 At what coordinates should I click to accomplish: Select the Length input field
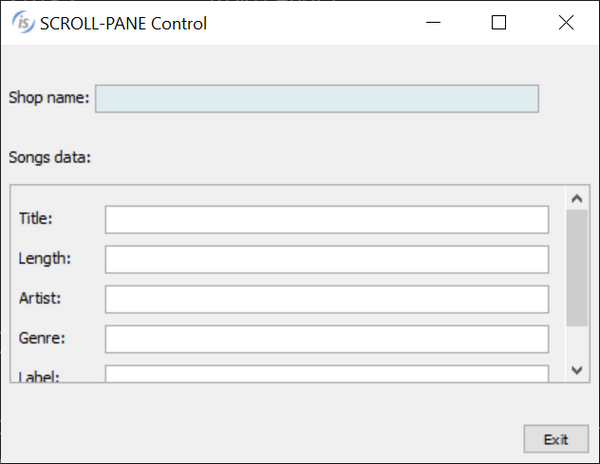tap(327, 259)
